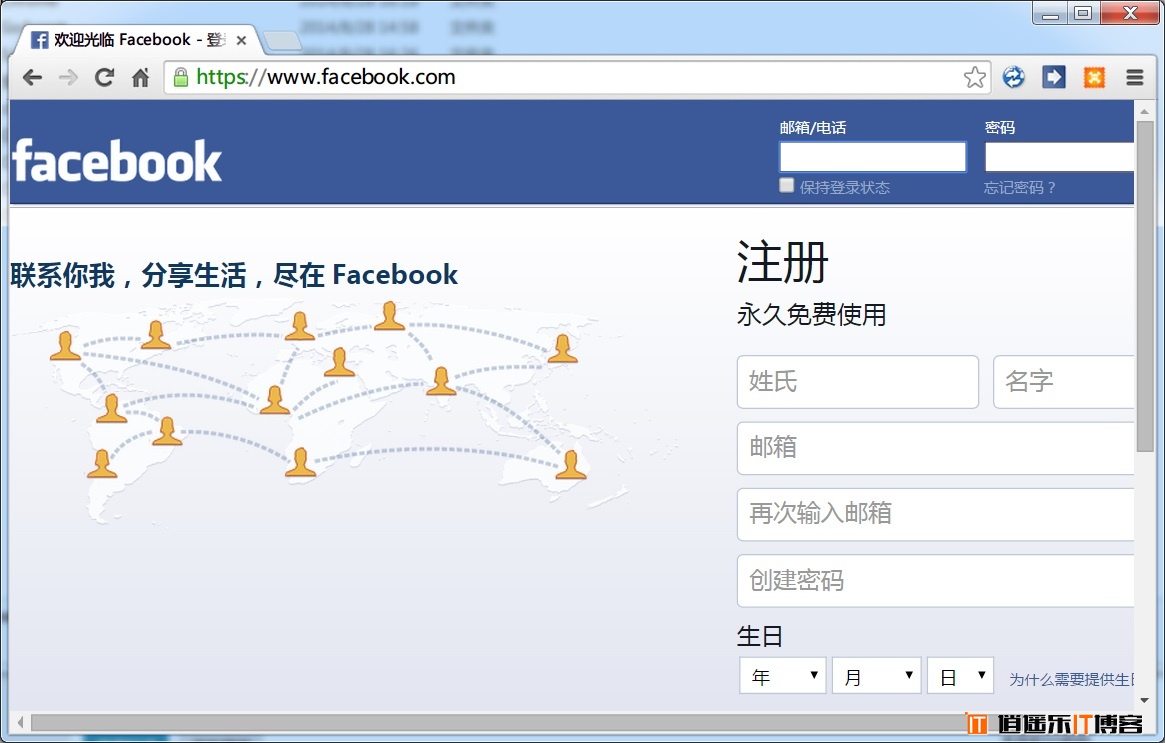Click the blue arrow extension icon
This screenshot has height=743, width=1165.
[1054, 77]
